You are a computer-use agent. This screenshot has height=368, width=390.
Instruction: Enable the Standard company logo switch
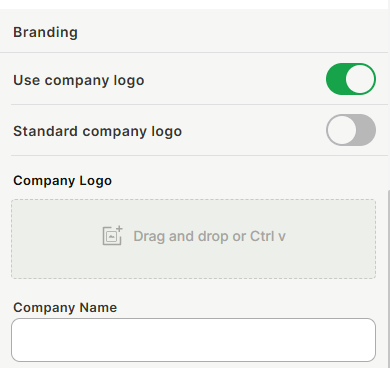[x=351, y=130]
